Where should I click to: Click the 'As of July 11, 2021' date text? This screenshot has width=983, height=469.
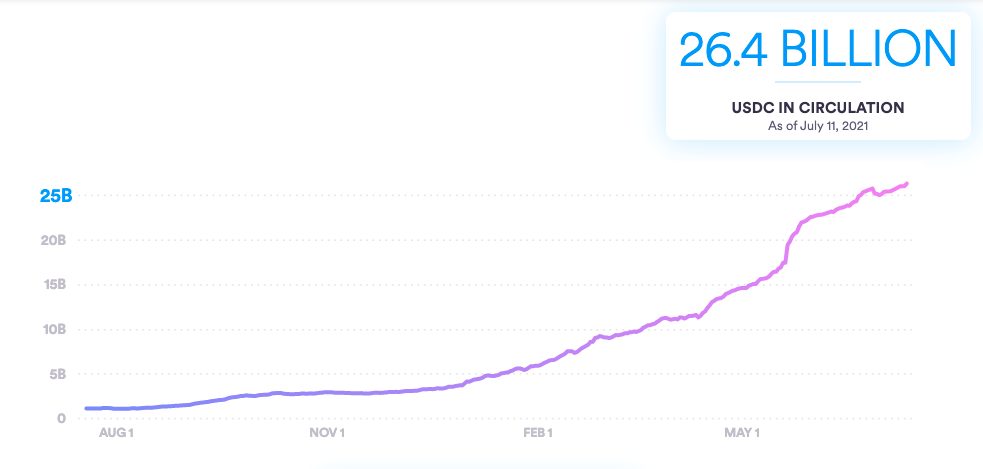pos(817,126)
